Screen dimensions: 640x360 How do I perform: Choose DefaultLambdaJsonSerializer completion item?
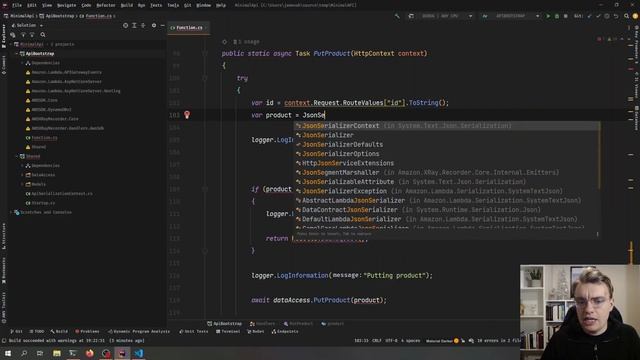click(x=447, y=219)
